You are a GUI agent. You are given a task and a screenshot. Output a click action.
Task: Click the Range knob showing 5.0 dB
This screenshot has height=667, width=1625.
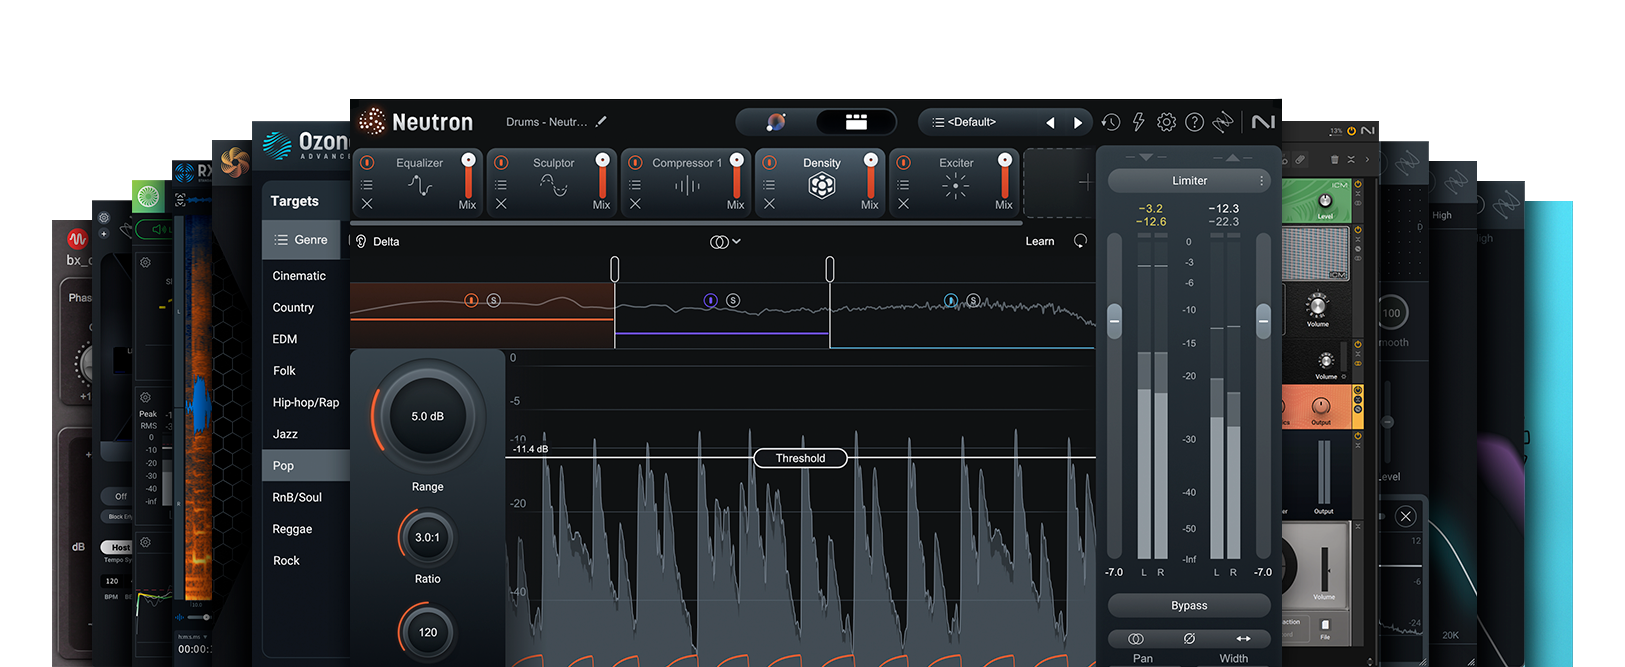428,417
